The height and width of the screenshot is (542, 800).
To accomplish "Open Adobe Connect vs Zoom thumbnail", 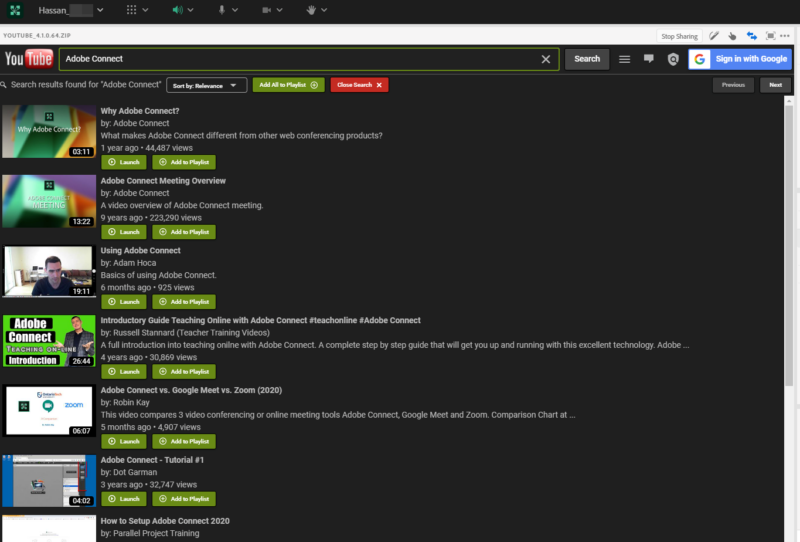I will tap(49, 411).
